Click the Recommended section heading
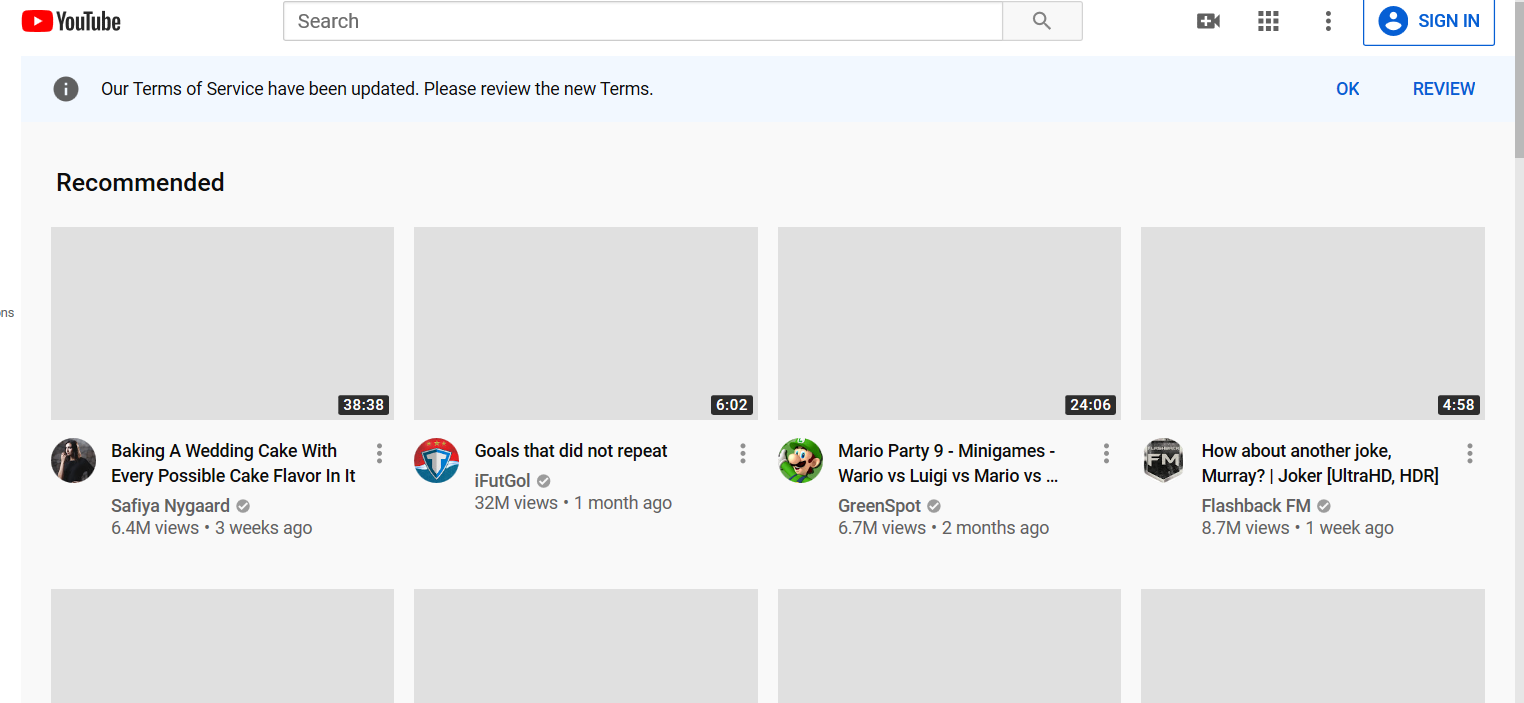 (x=140, y=182)
